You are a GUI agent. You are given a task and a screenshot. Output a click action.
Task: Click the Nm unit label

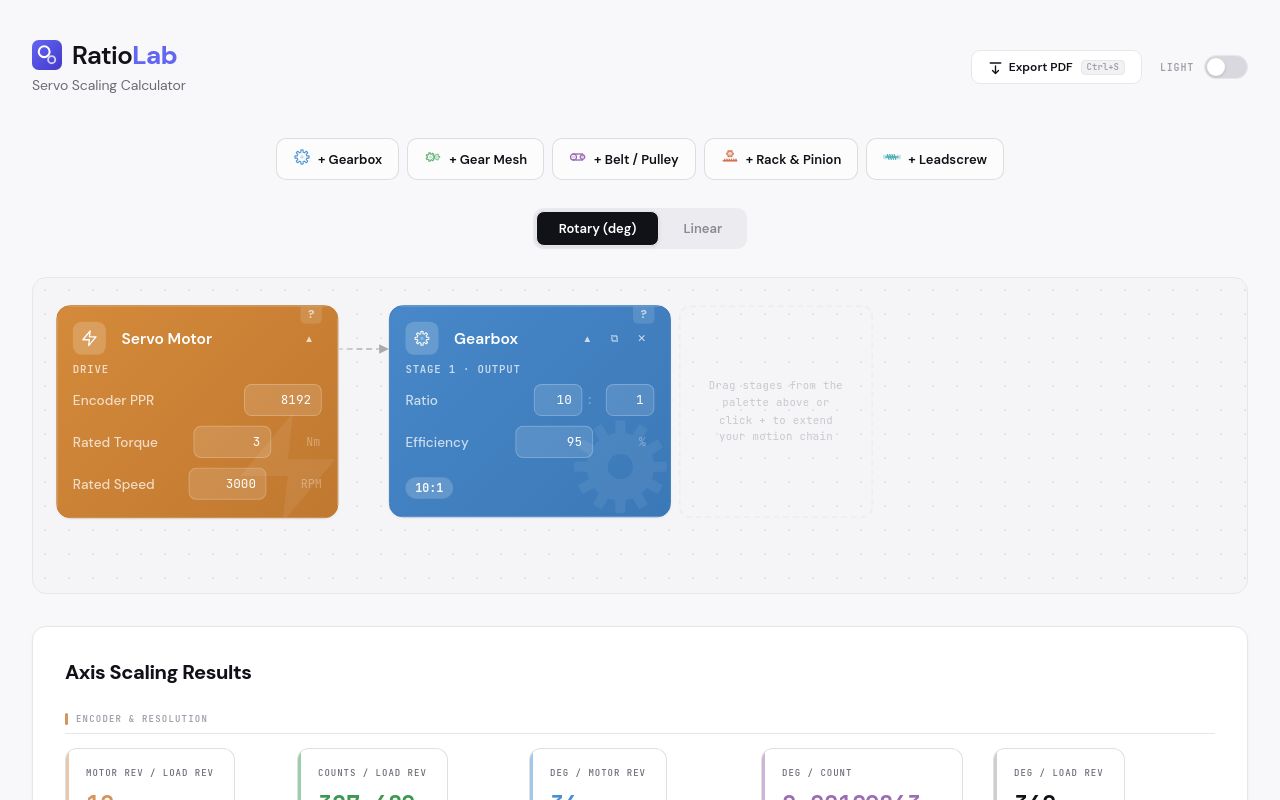point(313,442)
